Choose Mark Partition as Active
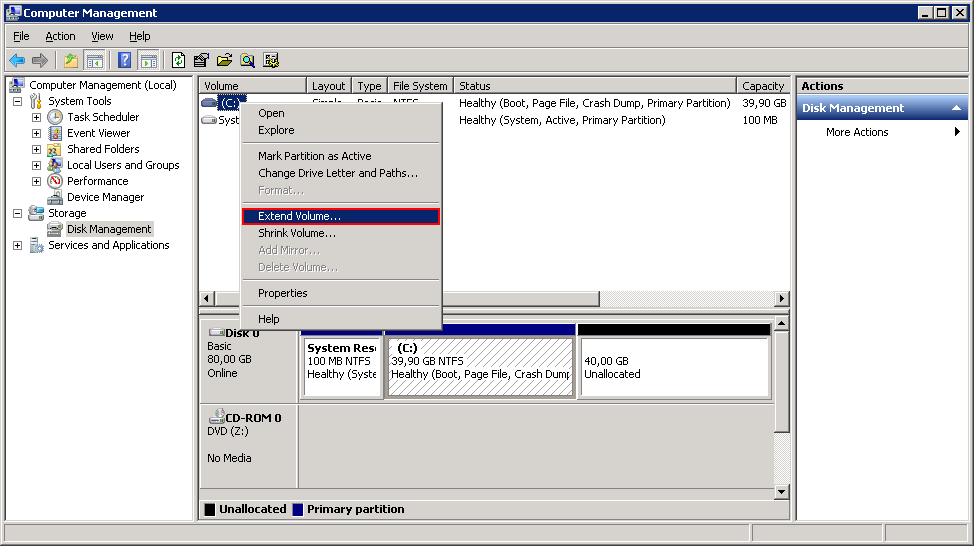Image resolution: width=974 pixels, height=546 pixels. tap(341, 156)
